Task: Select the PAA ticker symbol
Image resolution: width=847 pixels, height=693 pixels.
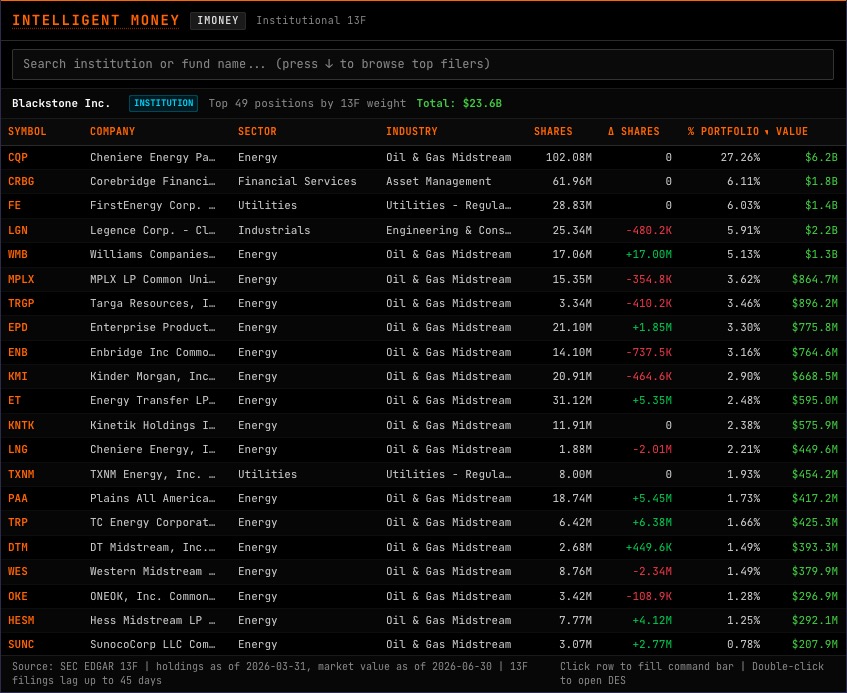Action: pos(18,499)
